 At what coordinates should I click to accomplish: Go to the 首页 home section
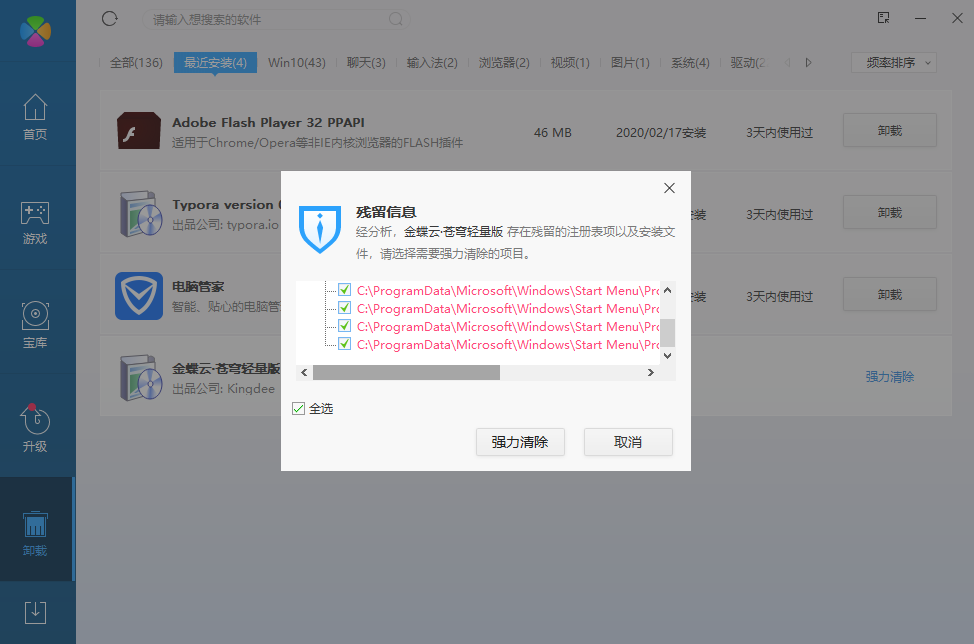click(x=35, y=117)
